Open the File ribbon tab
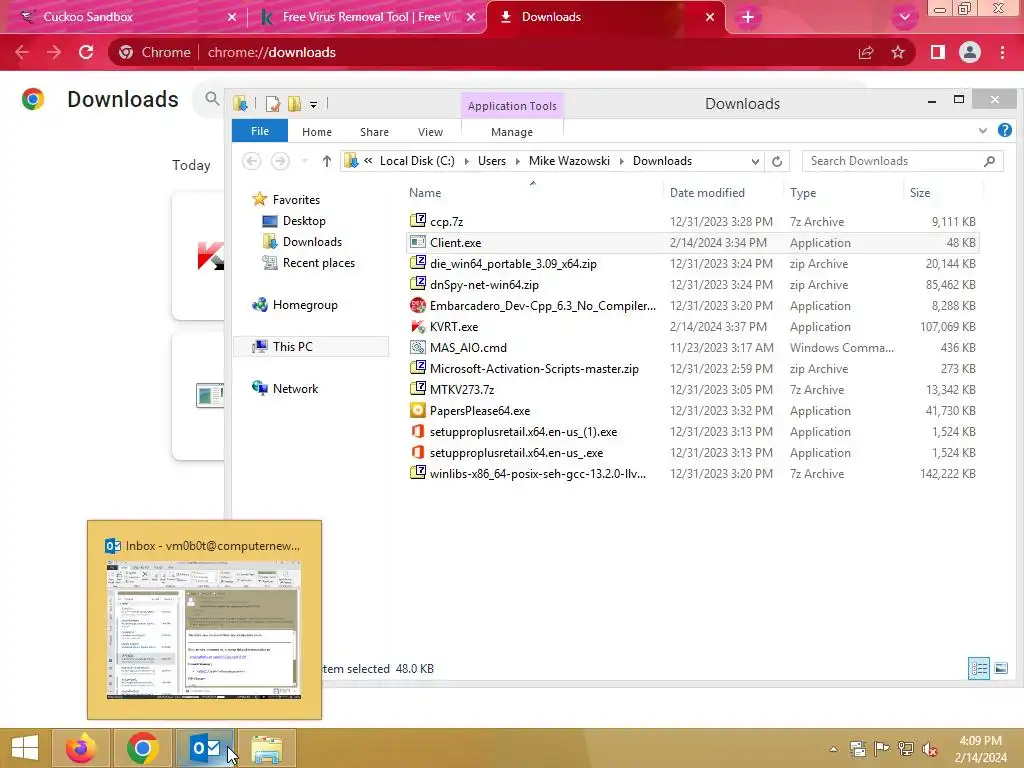The width and height of the screenshot is (1024, 768). coord(260,131)
